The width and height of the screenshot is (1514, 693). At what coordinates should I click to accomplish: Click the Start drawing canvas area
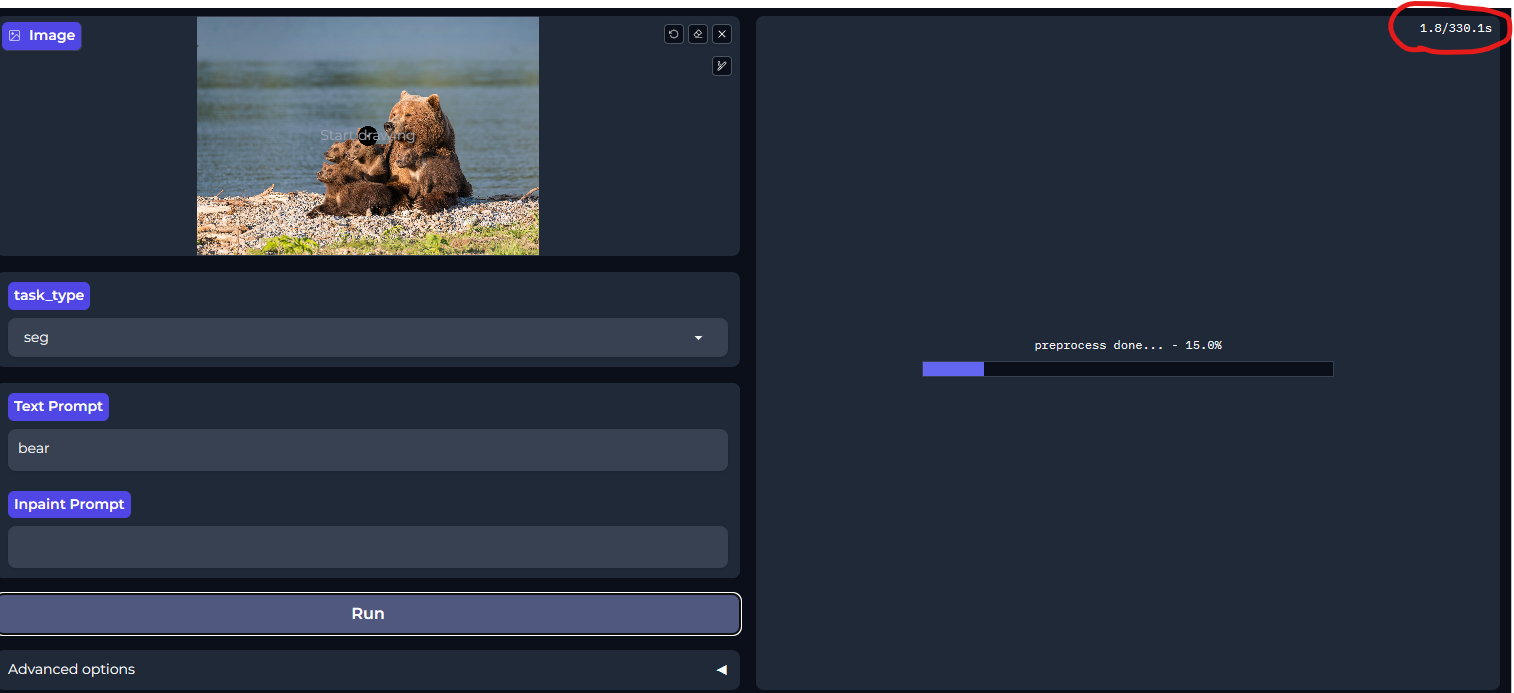[x=368, y=135]
